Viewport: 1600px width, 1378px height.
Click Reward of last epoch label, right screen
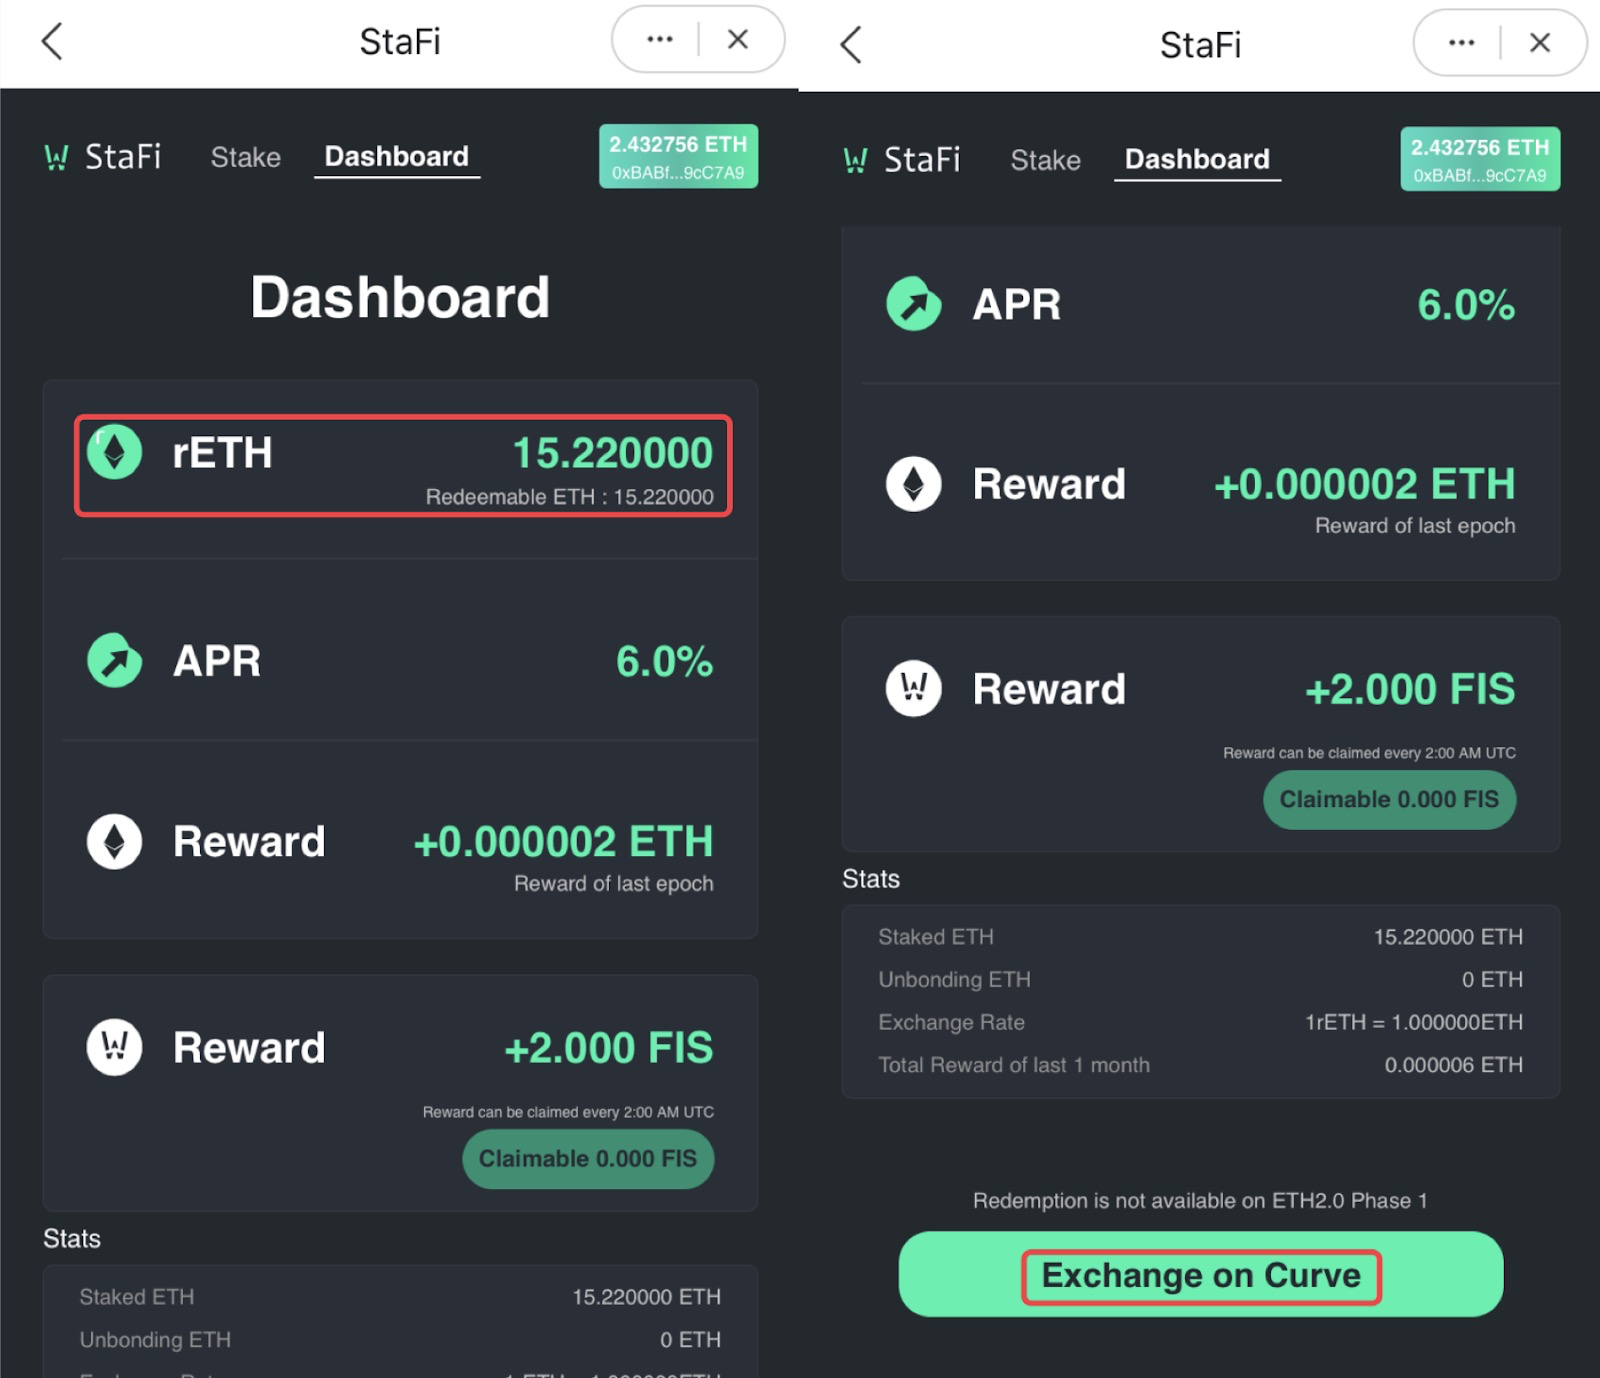point(1415,526)
